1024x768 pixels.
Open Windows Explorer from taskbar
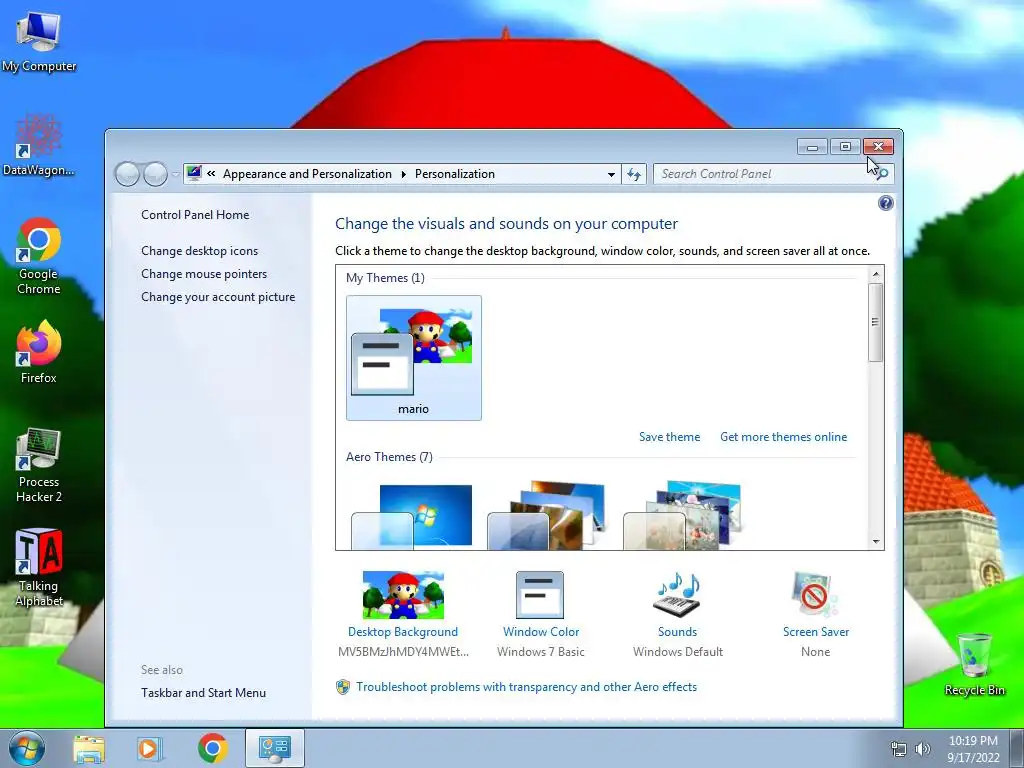point(89,748)
